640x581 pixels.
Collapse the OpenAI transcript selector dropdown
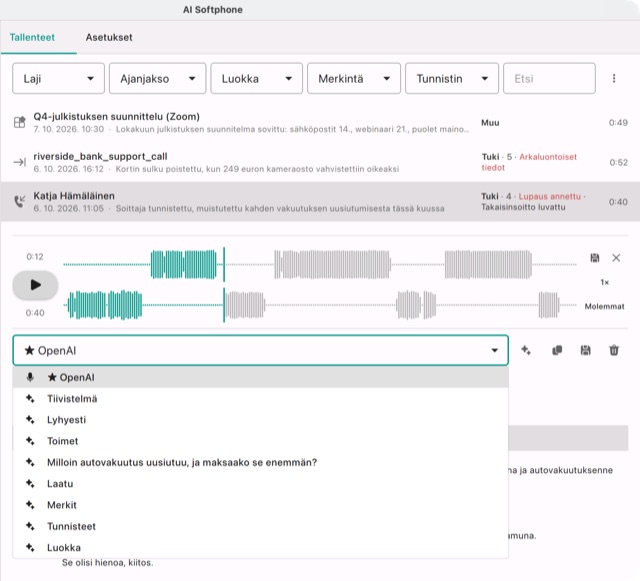point(260,350)
